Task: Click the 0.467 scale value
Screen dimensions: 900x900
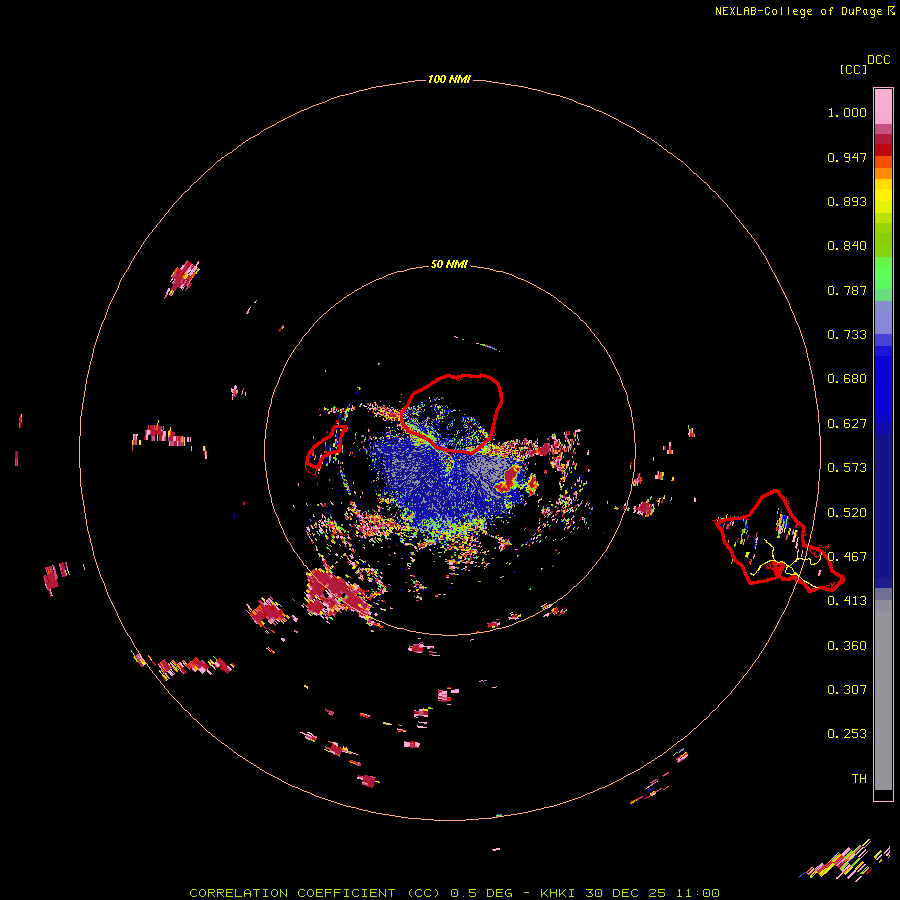Action: point(847,557)
